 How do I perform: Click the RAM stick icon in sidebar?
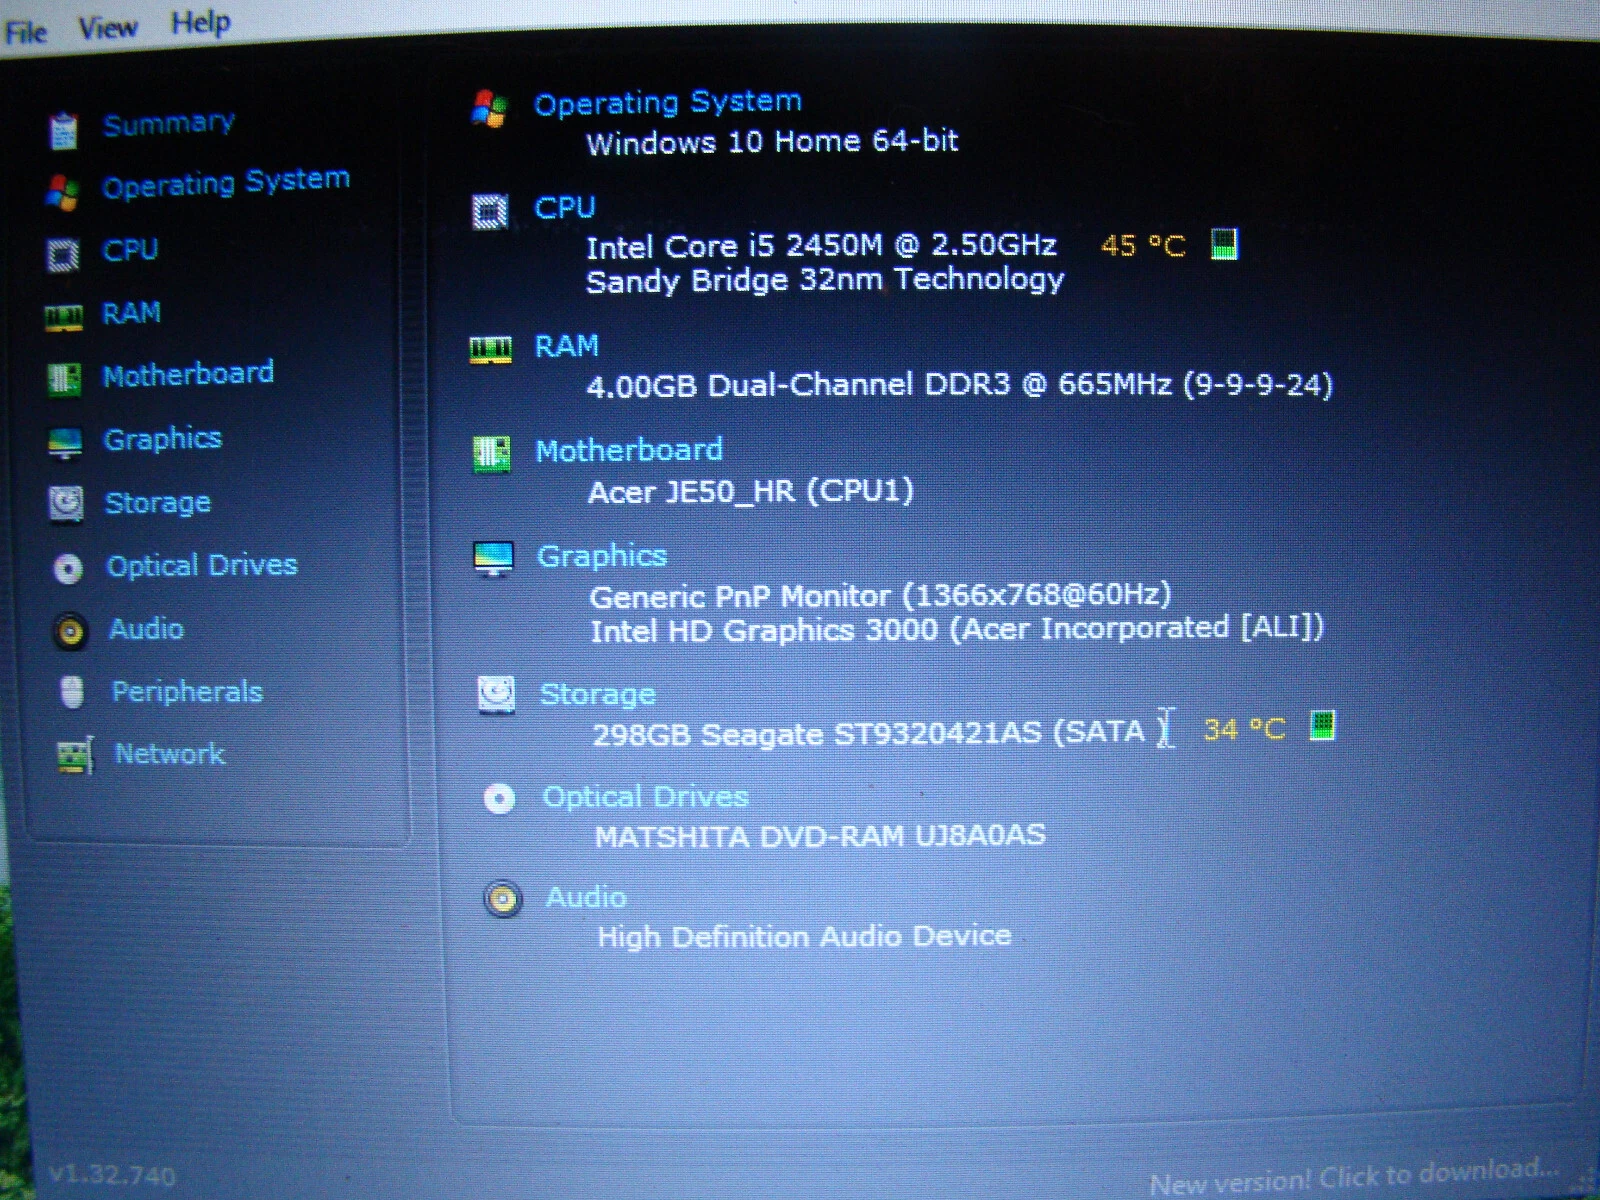tap(63, 317)
